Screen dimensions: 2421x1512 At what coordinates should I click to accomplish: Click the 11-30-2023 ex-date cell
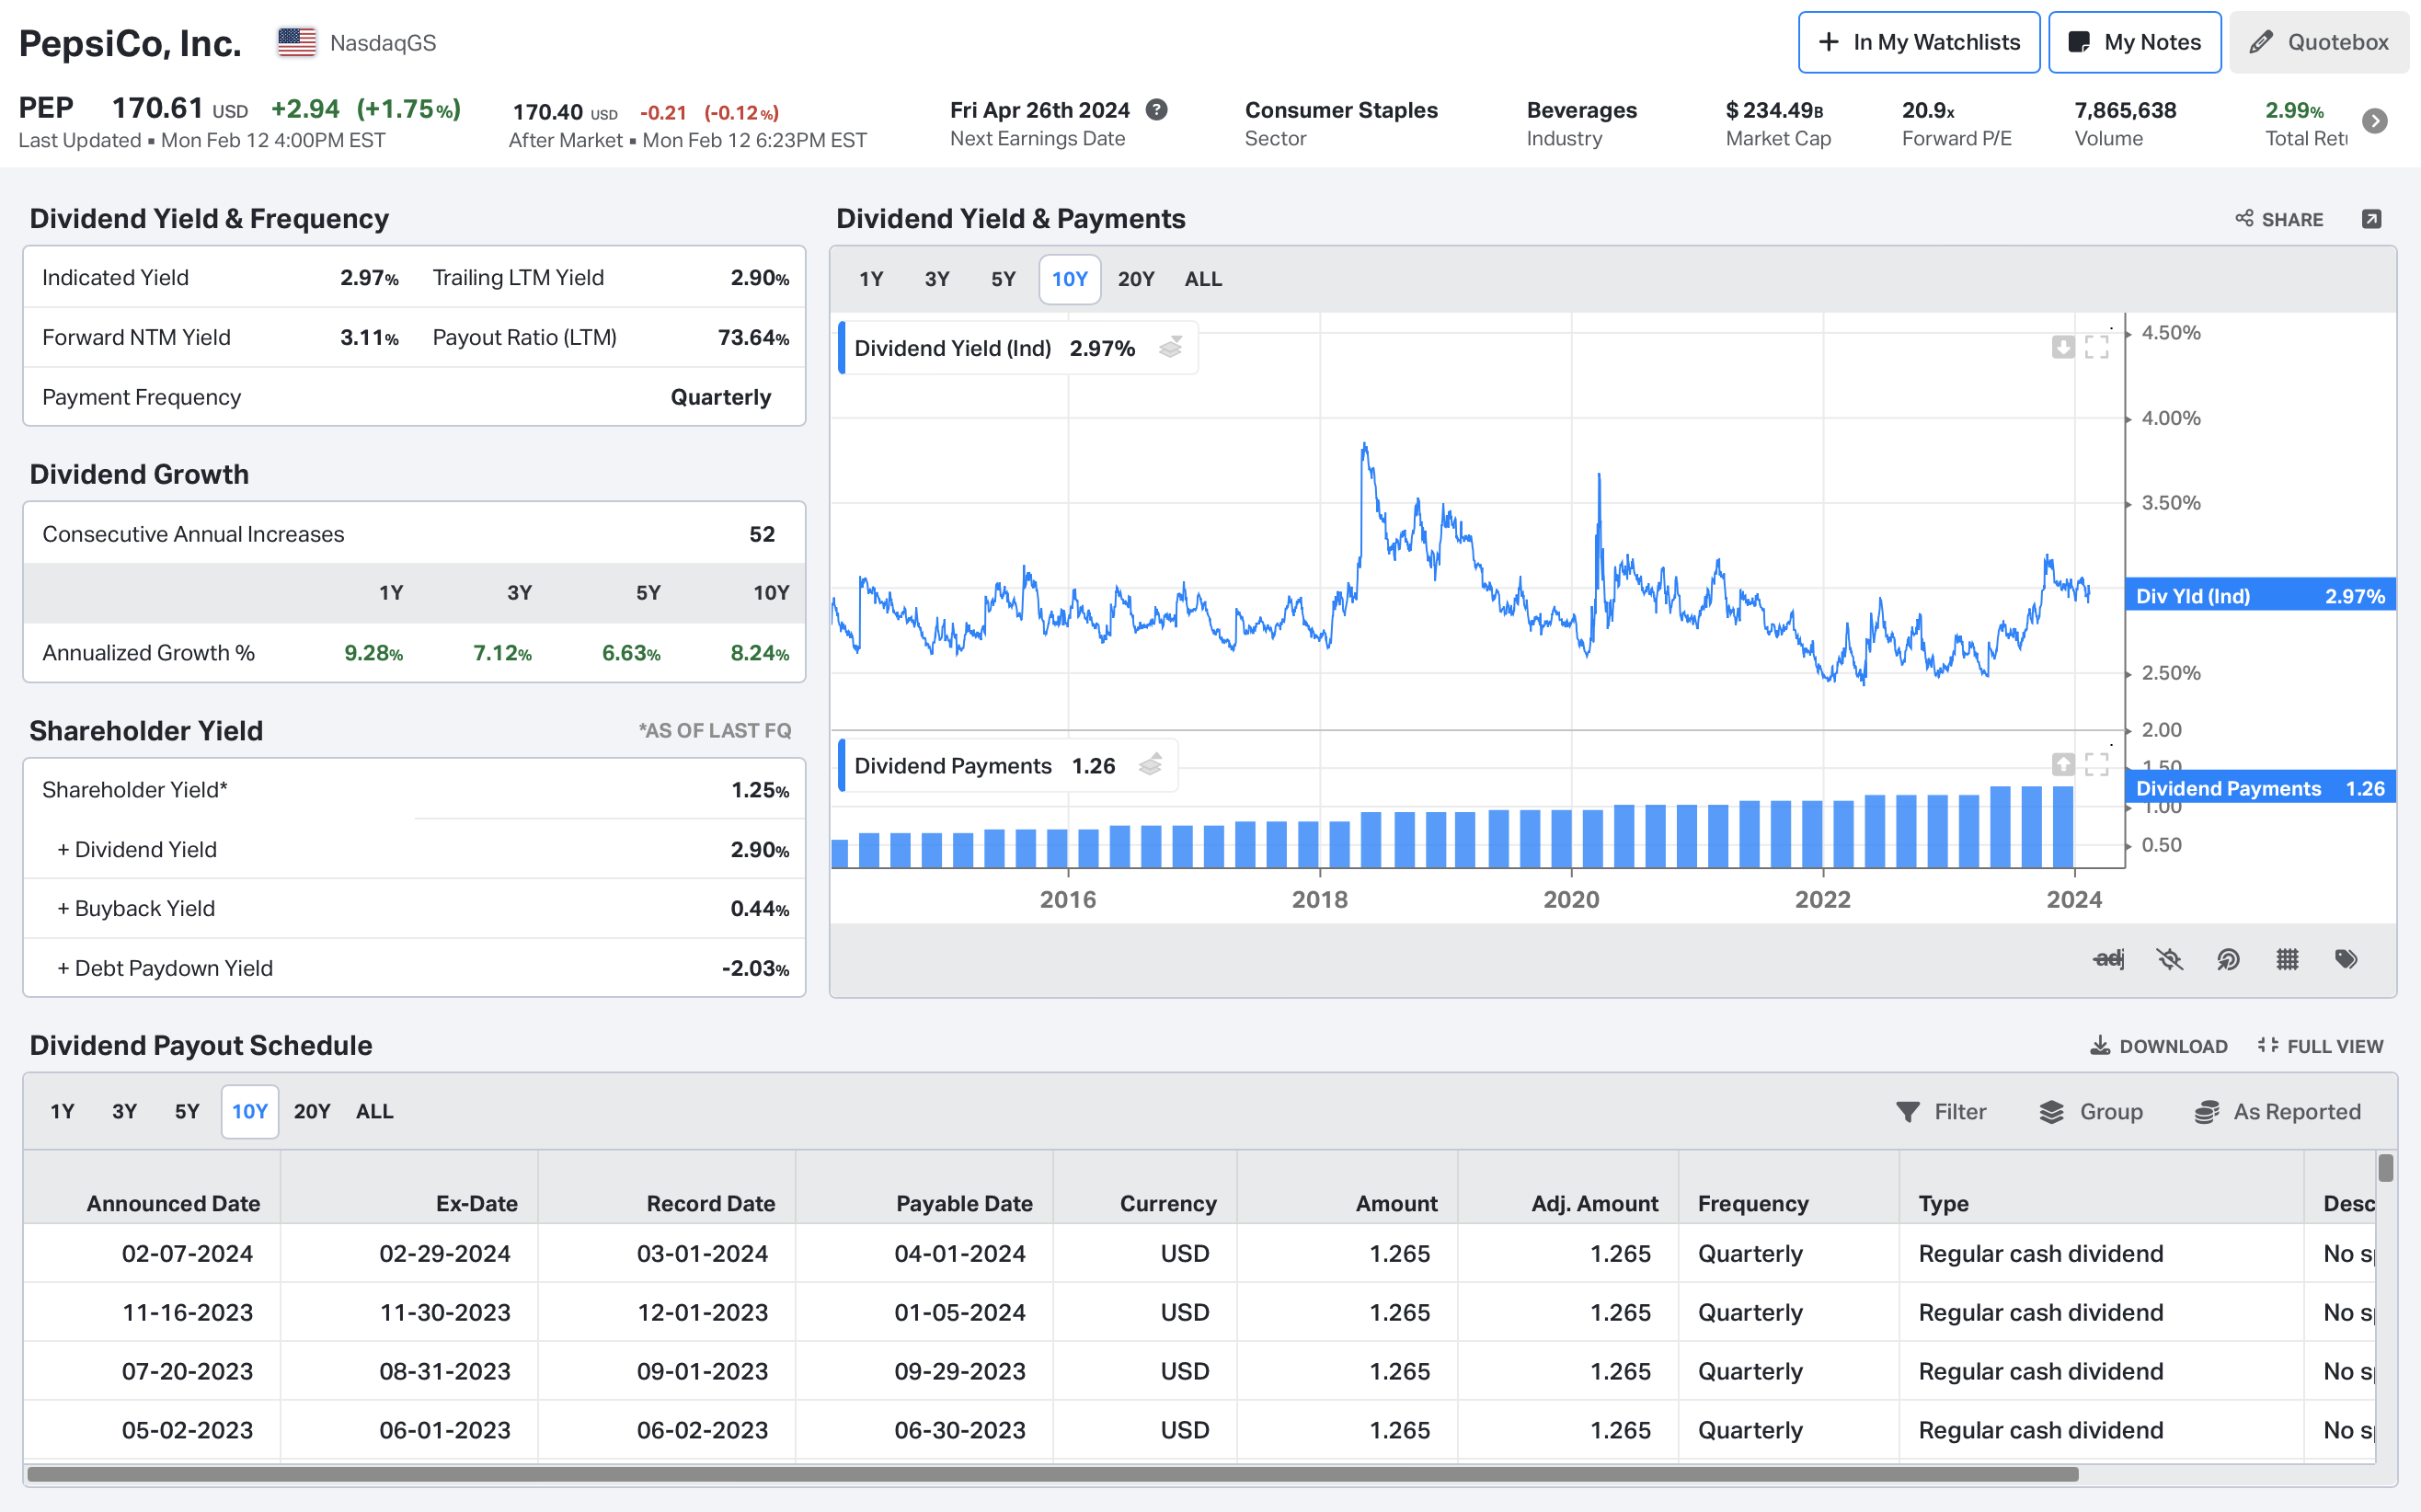(x=445, y=1312)
